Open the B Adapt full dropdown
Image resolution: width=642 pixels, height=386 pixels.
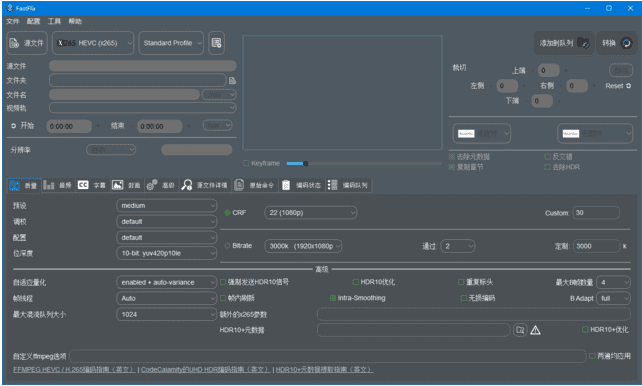tap(613, 298)
